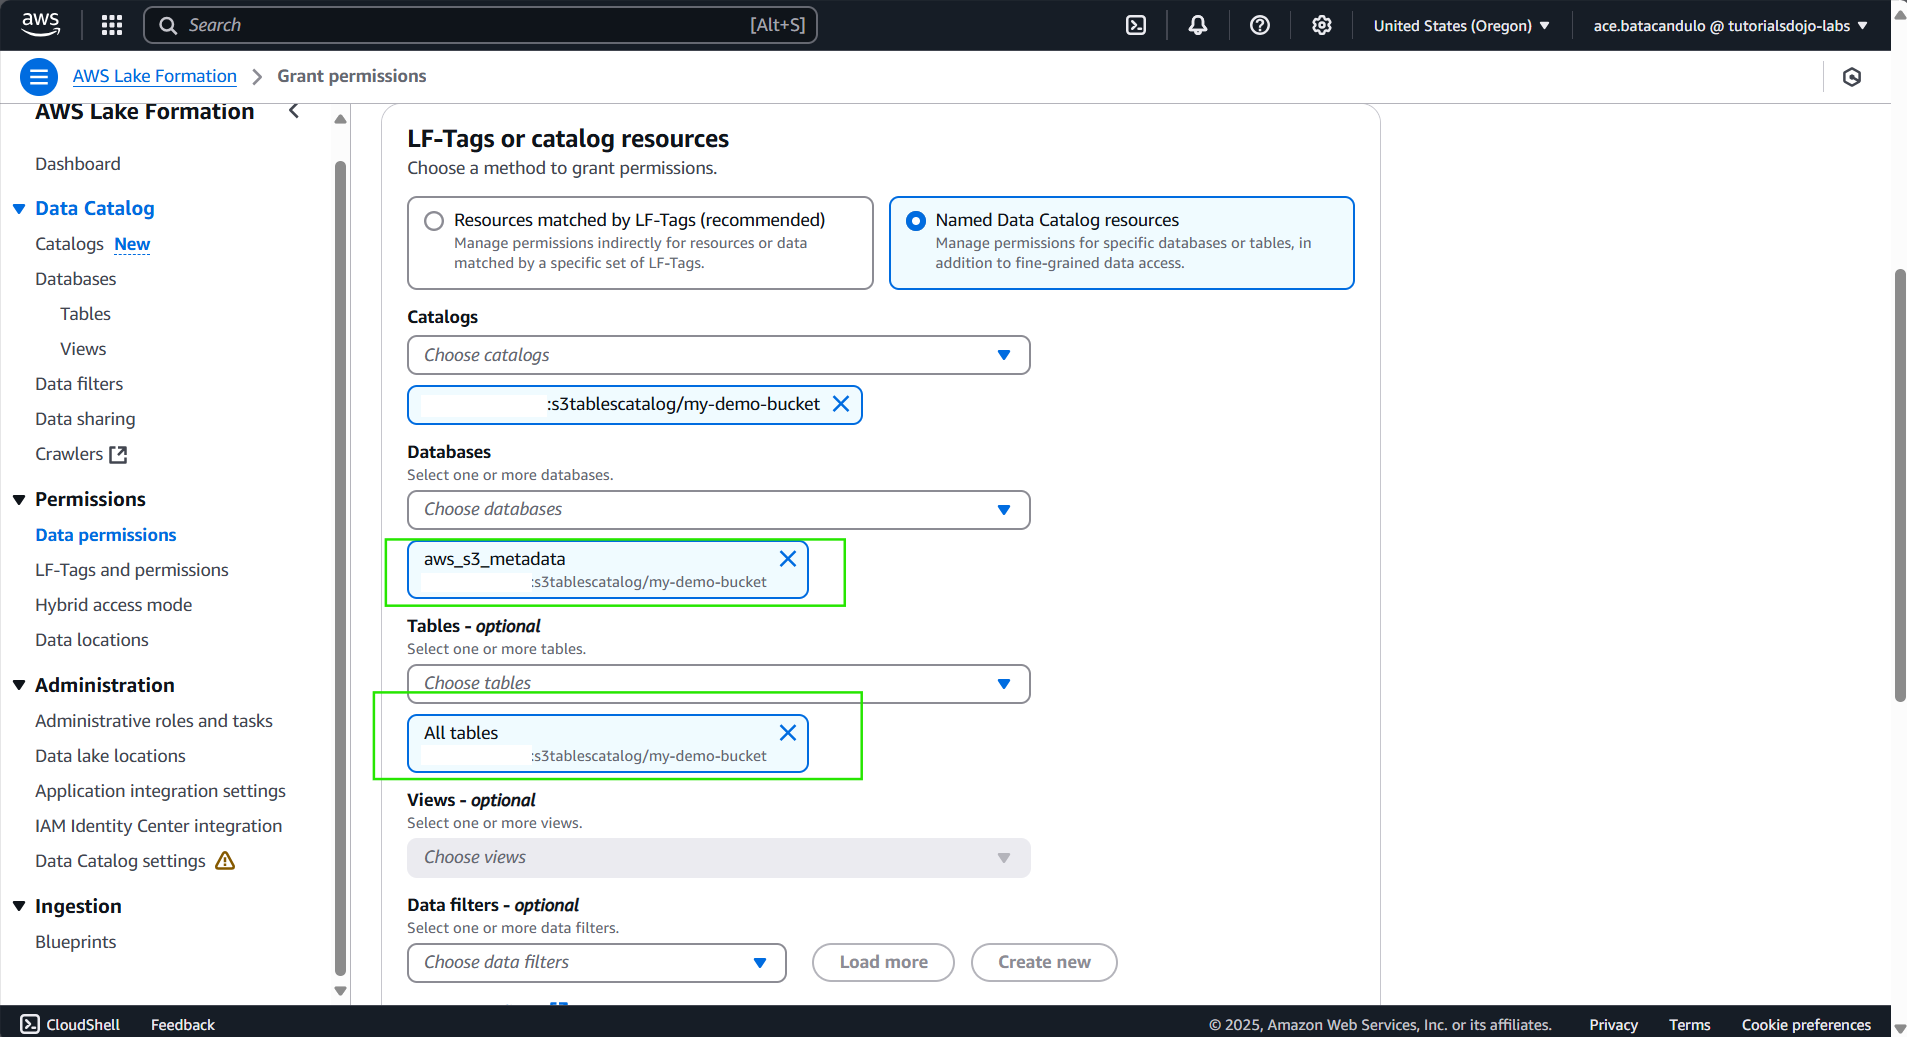Click the sidebar scrollbar up arrow
Viewport: 1907px width, 1037px height.
point(340,119)
